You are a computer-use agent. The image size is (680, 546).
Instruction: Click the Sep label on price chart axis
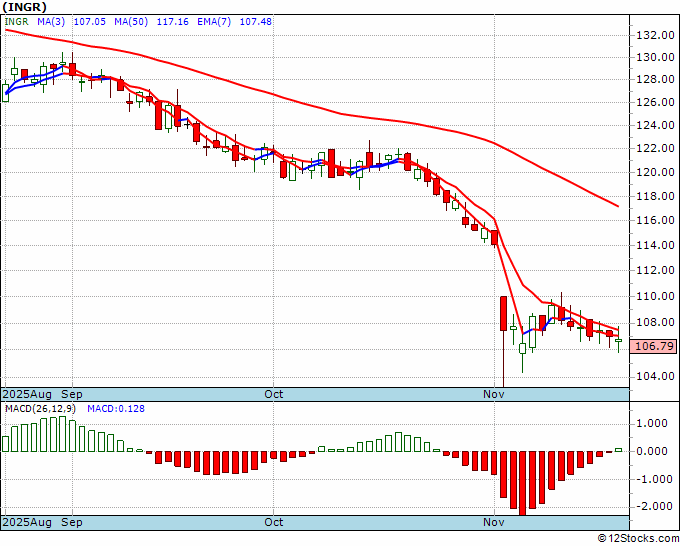72,394
